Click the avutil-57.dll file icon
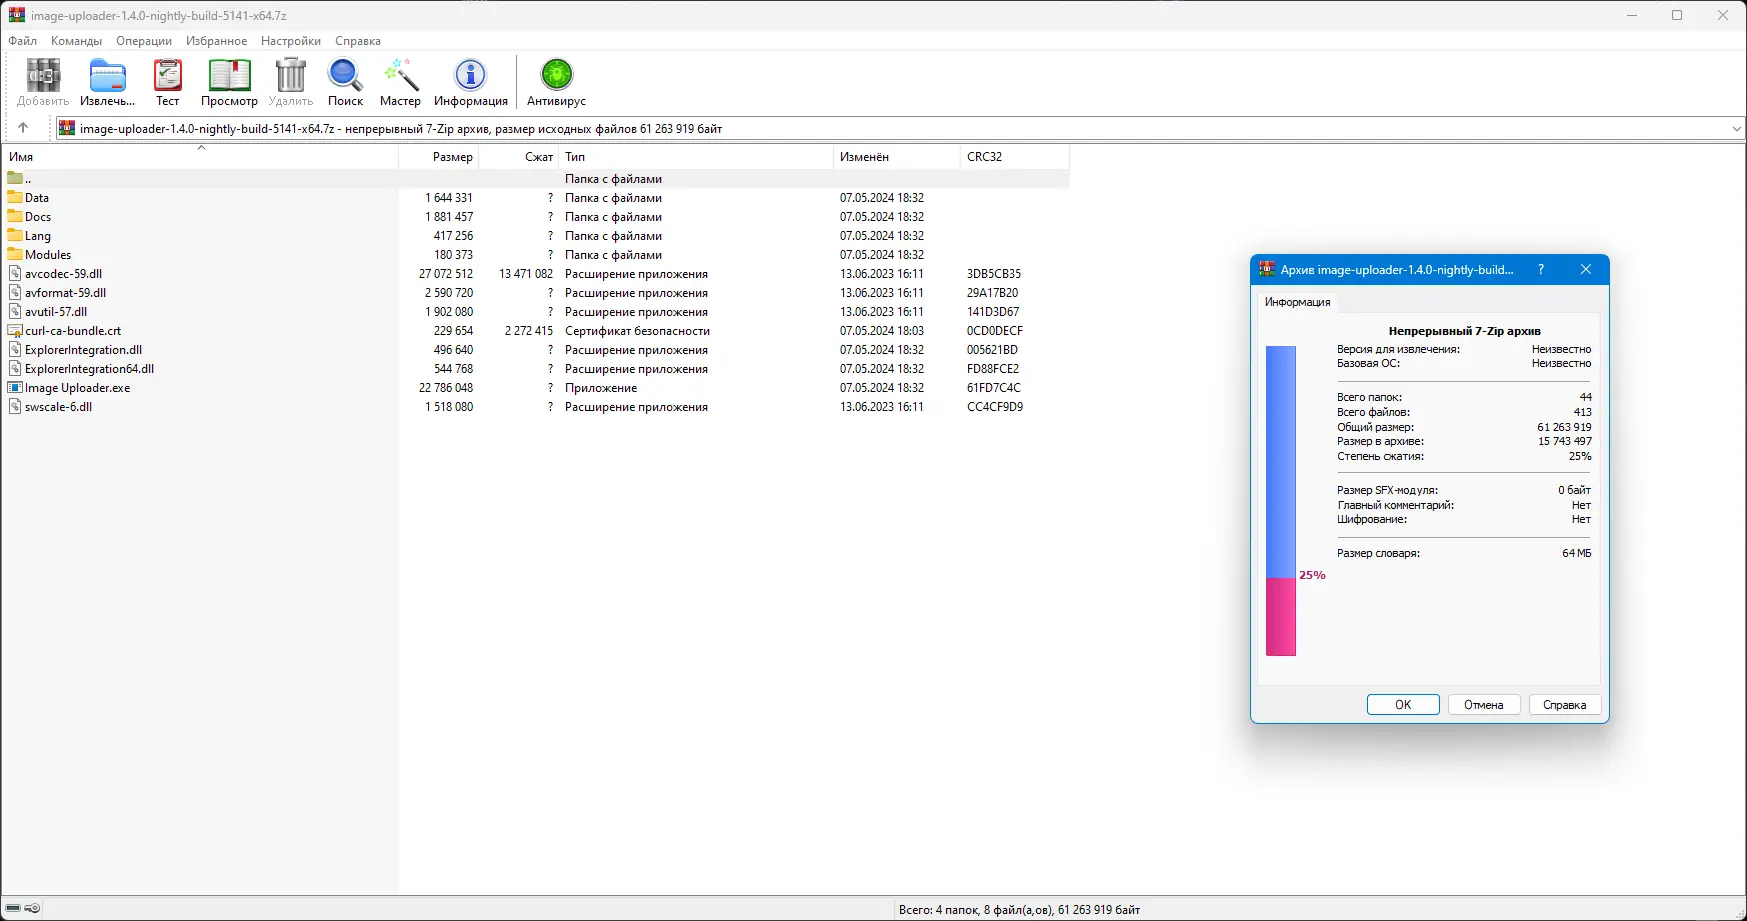This screenshot has height=921, width=1747. [15, 311]
